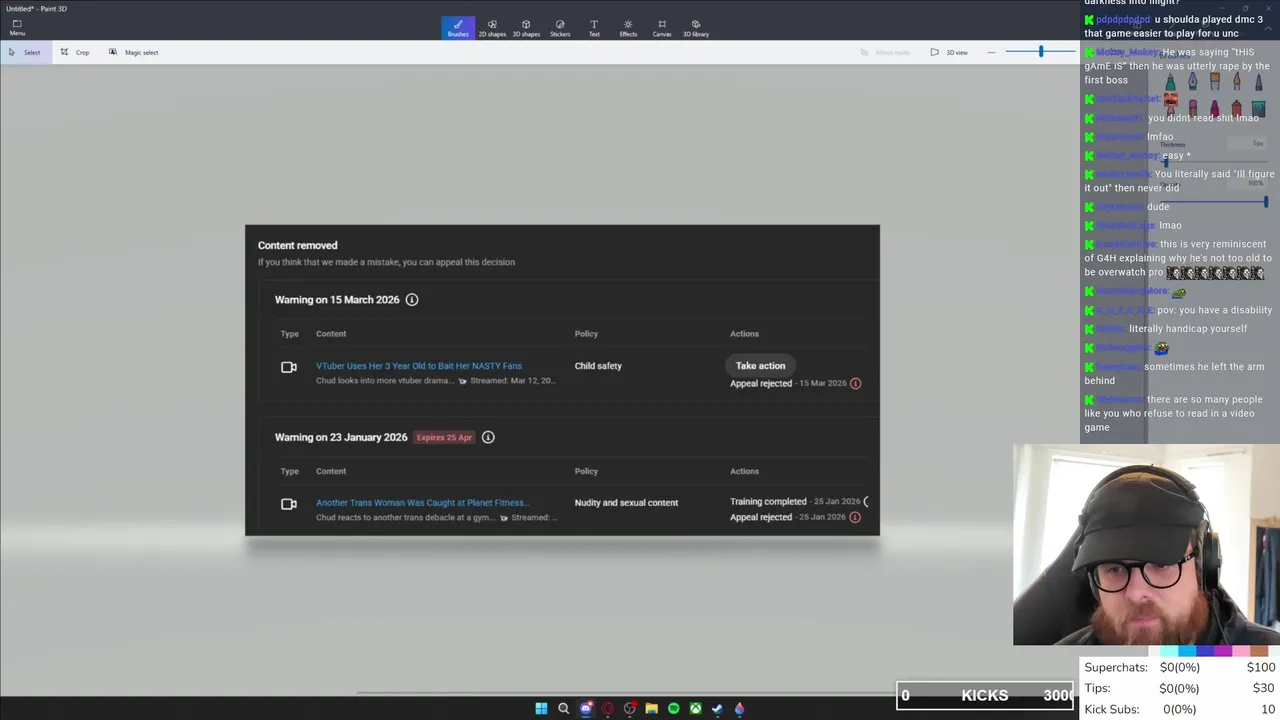The width and height of the screenshot is (1280, 720).
Task: Open the Canvas settings
Action: 662,28
